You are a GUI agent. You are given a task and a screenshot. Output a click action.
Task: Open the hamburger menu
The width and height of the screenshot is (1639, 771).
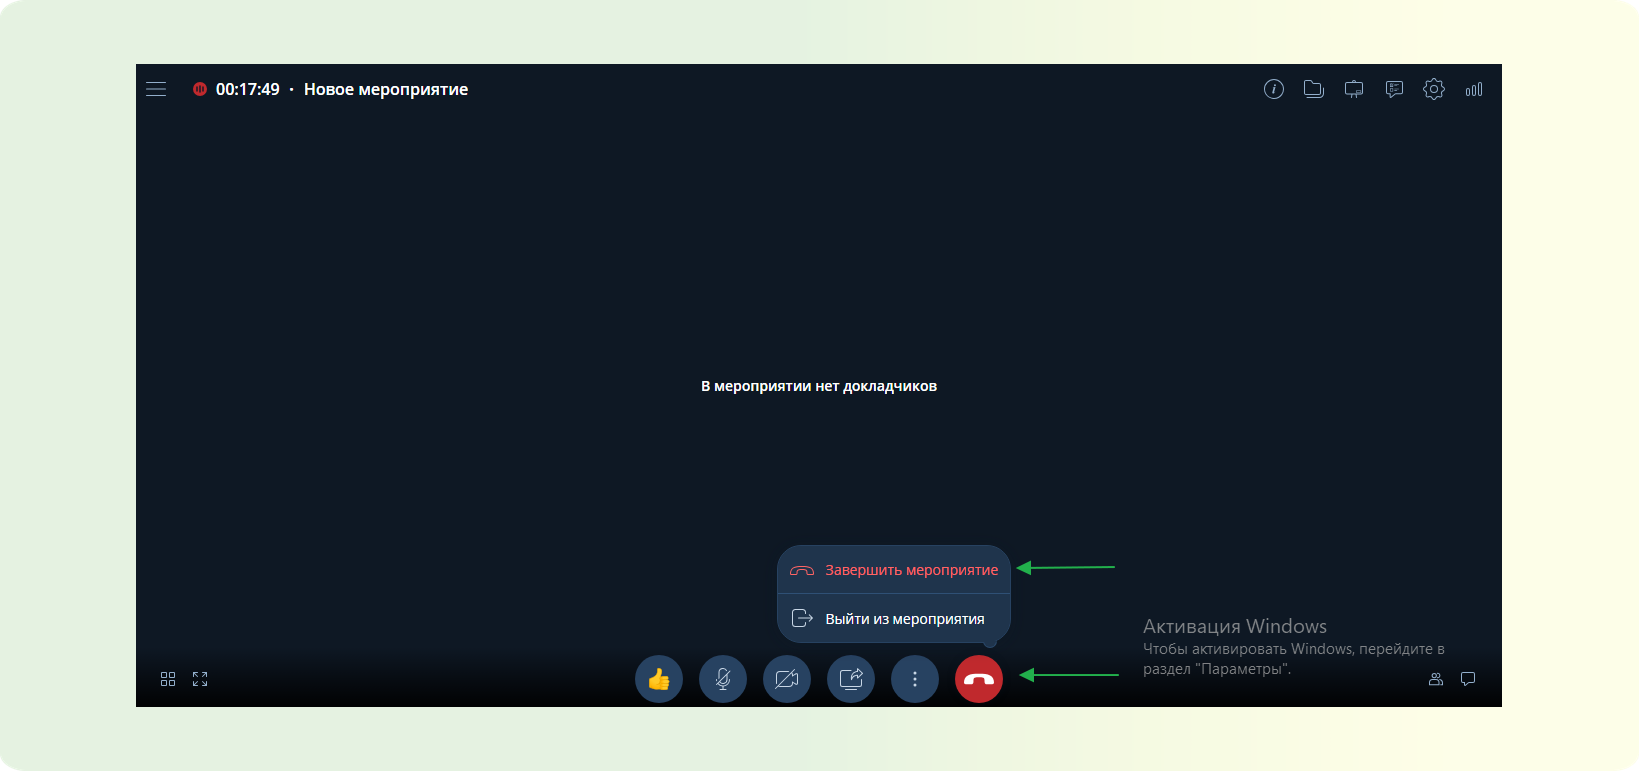click(x=156, y=89)
